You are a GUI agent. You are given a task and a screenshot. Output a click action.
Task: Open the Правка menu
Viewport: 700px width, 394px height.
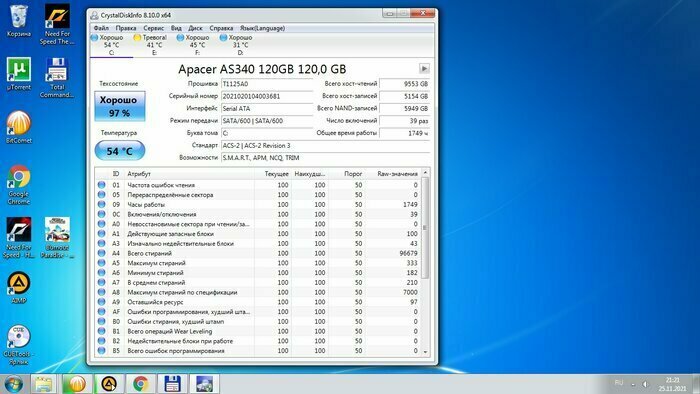click(x=126, y=28)
